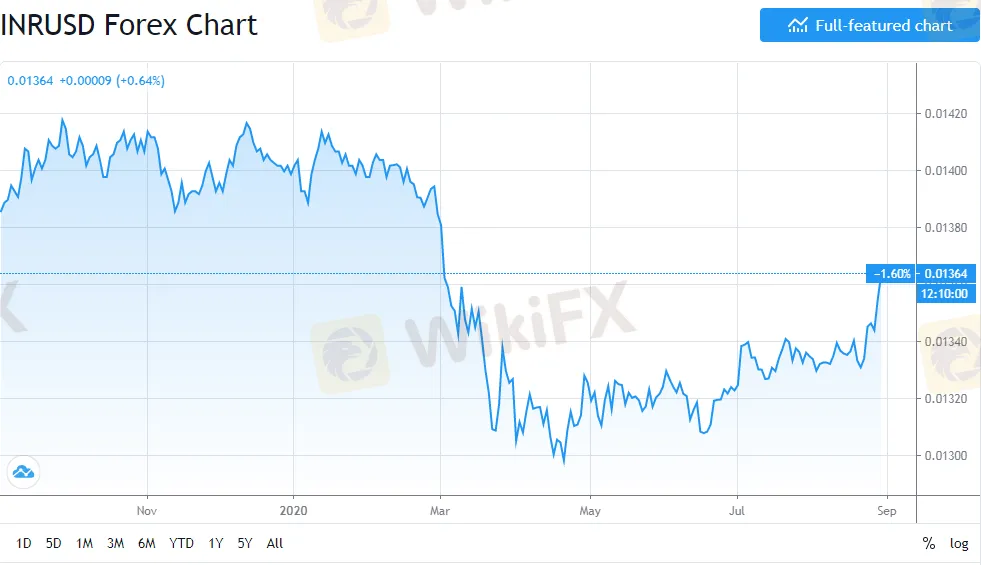Screen dimensions: 981x565
Task: Show year-to-date with YTD
Action: 181,544
